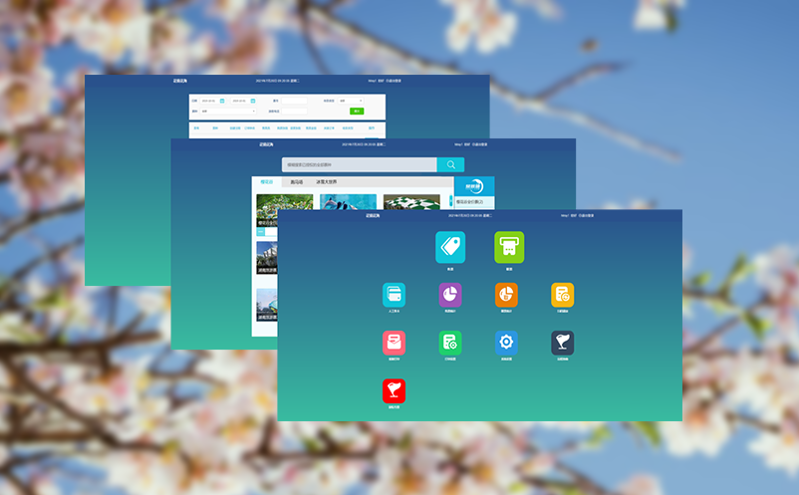The height and width of the screenshot is (495, 799).
Task: Open the blue gear system settings icon
Action: pyautogui.click(x=506, y=343)
